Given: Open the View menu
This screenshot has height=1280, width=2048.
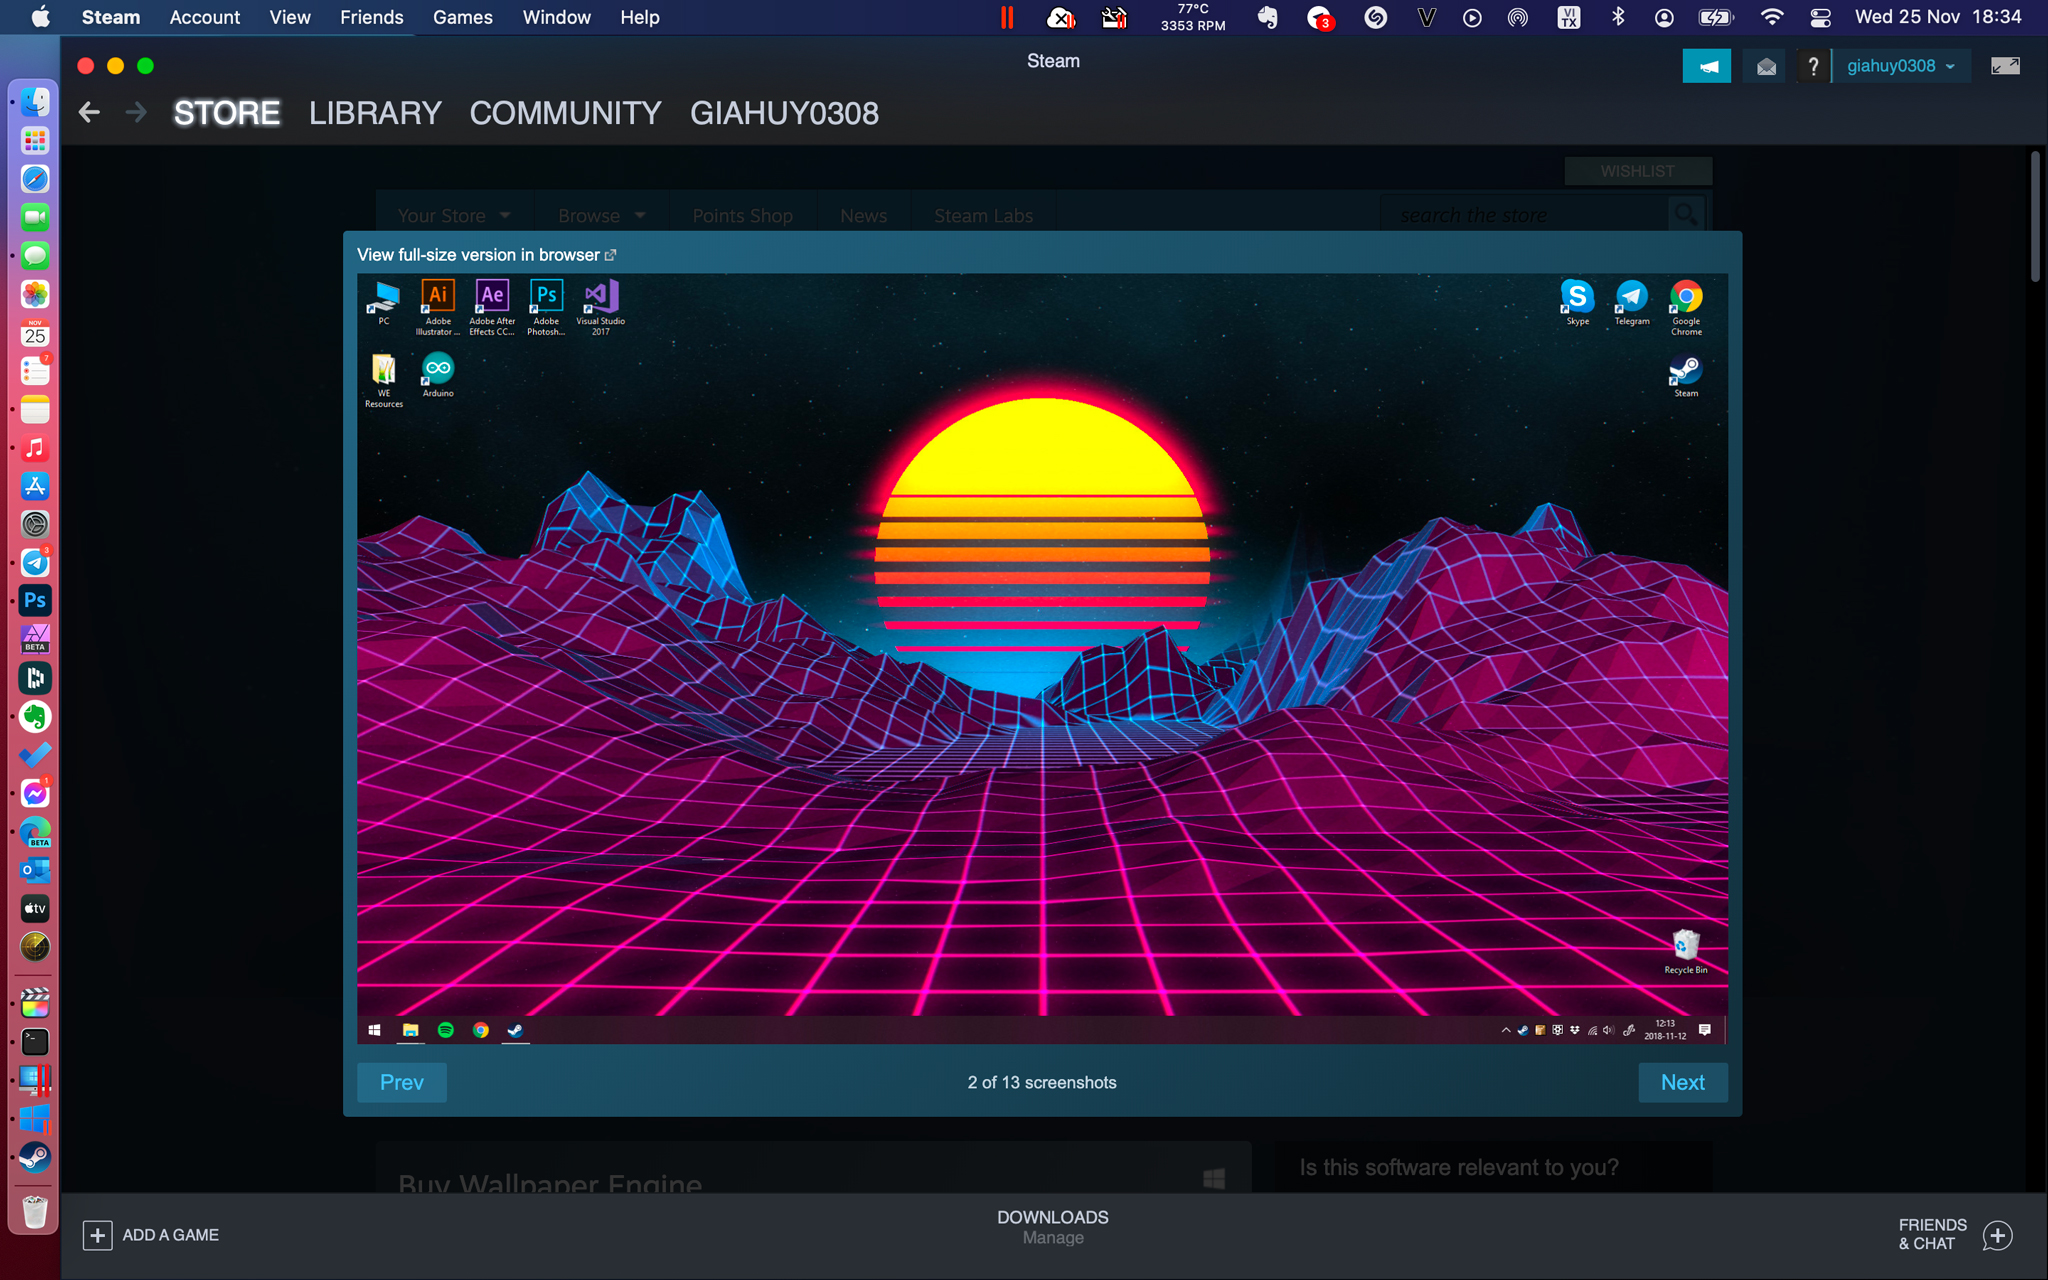Looking at the screenshot, I should click(290, 17).
